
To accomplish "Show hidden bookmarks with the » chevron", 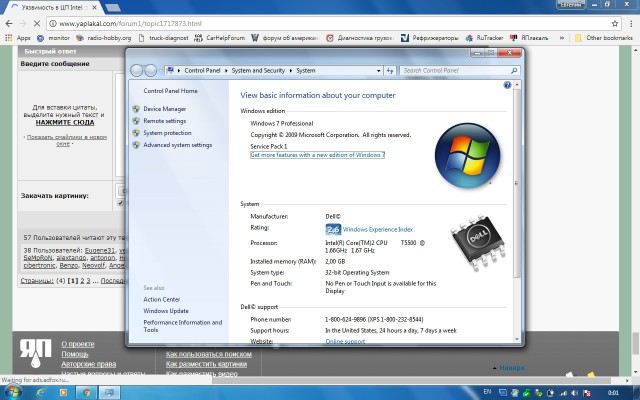I will point(562,38).
